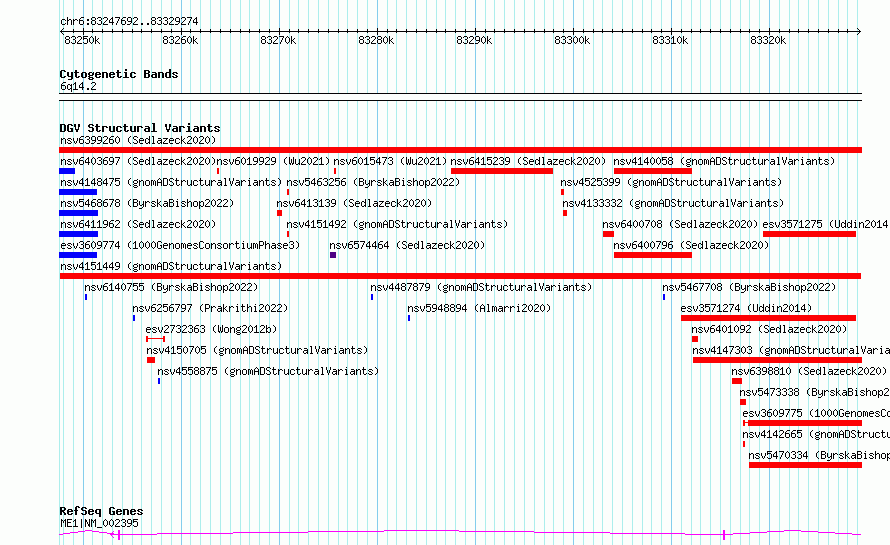Click the 83320k ruler position
890x545 pixels.
tap(768, 40)
